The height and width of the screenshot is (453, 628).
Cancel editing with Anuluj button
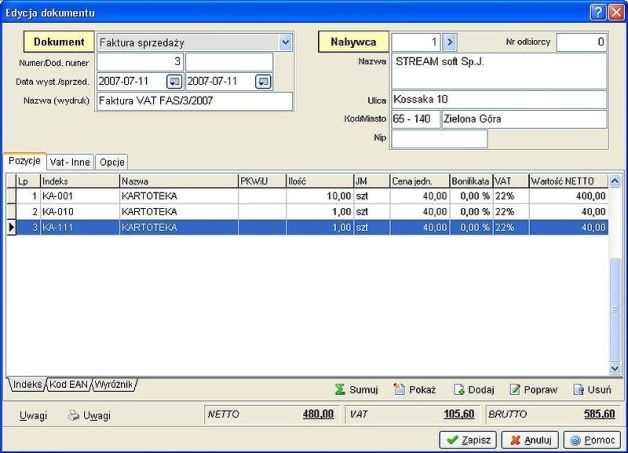[530, 440]
